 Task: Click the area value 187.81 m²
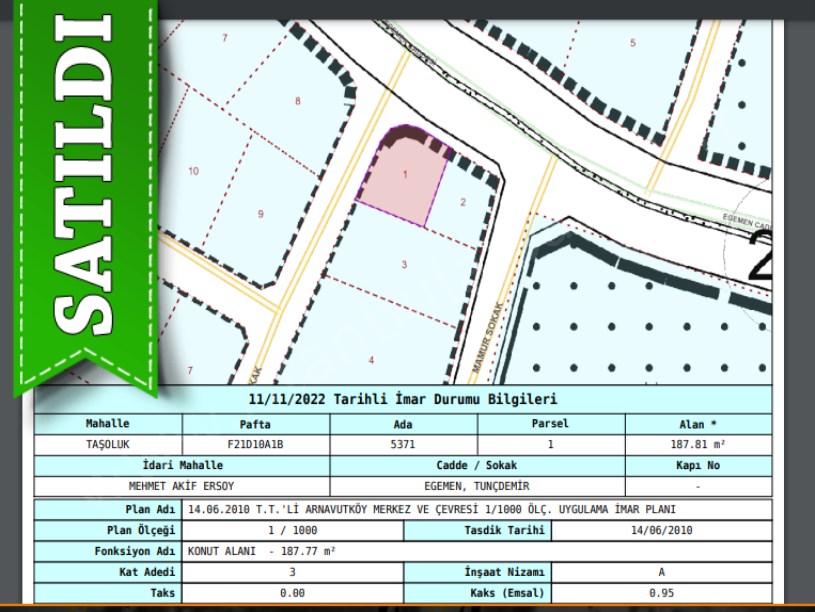698,445
